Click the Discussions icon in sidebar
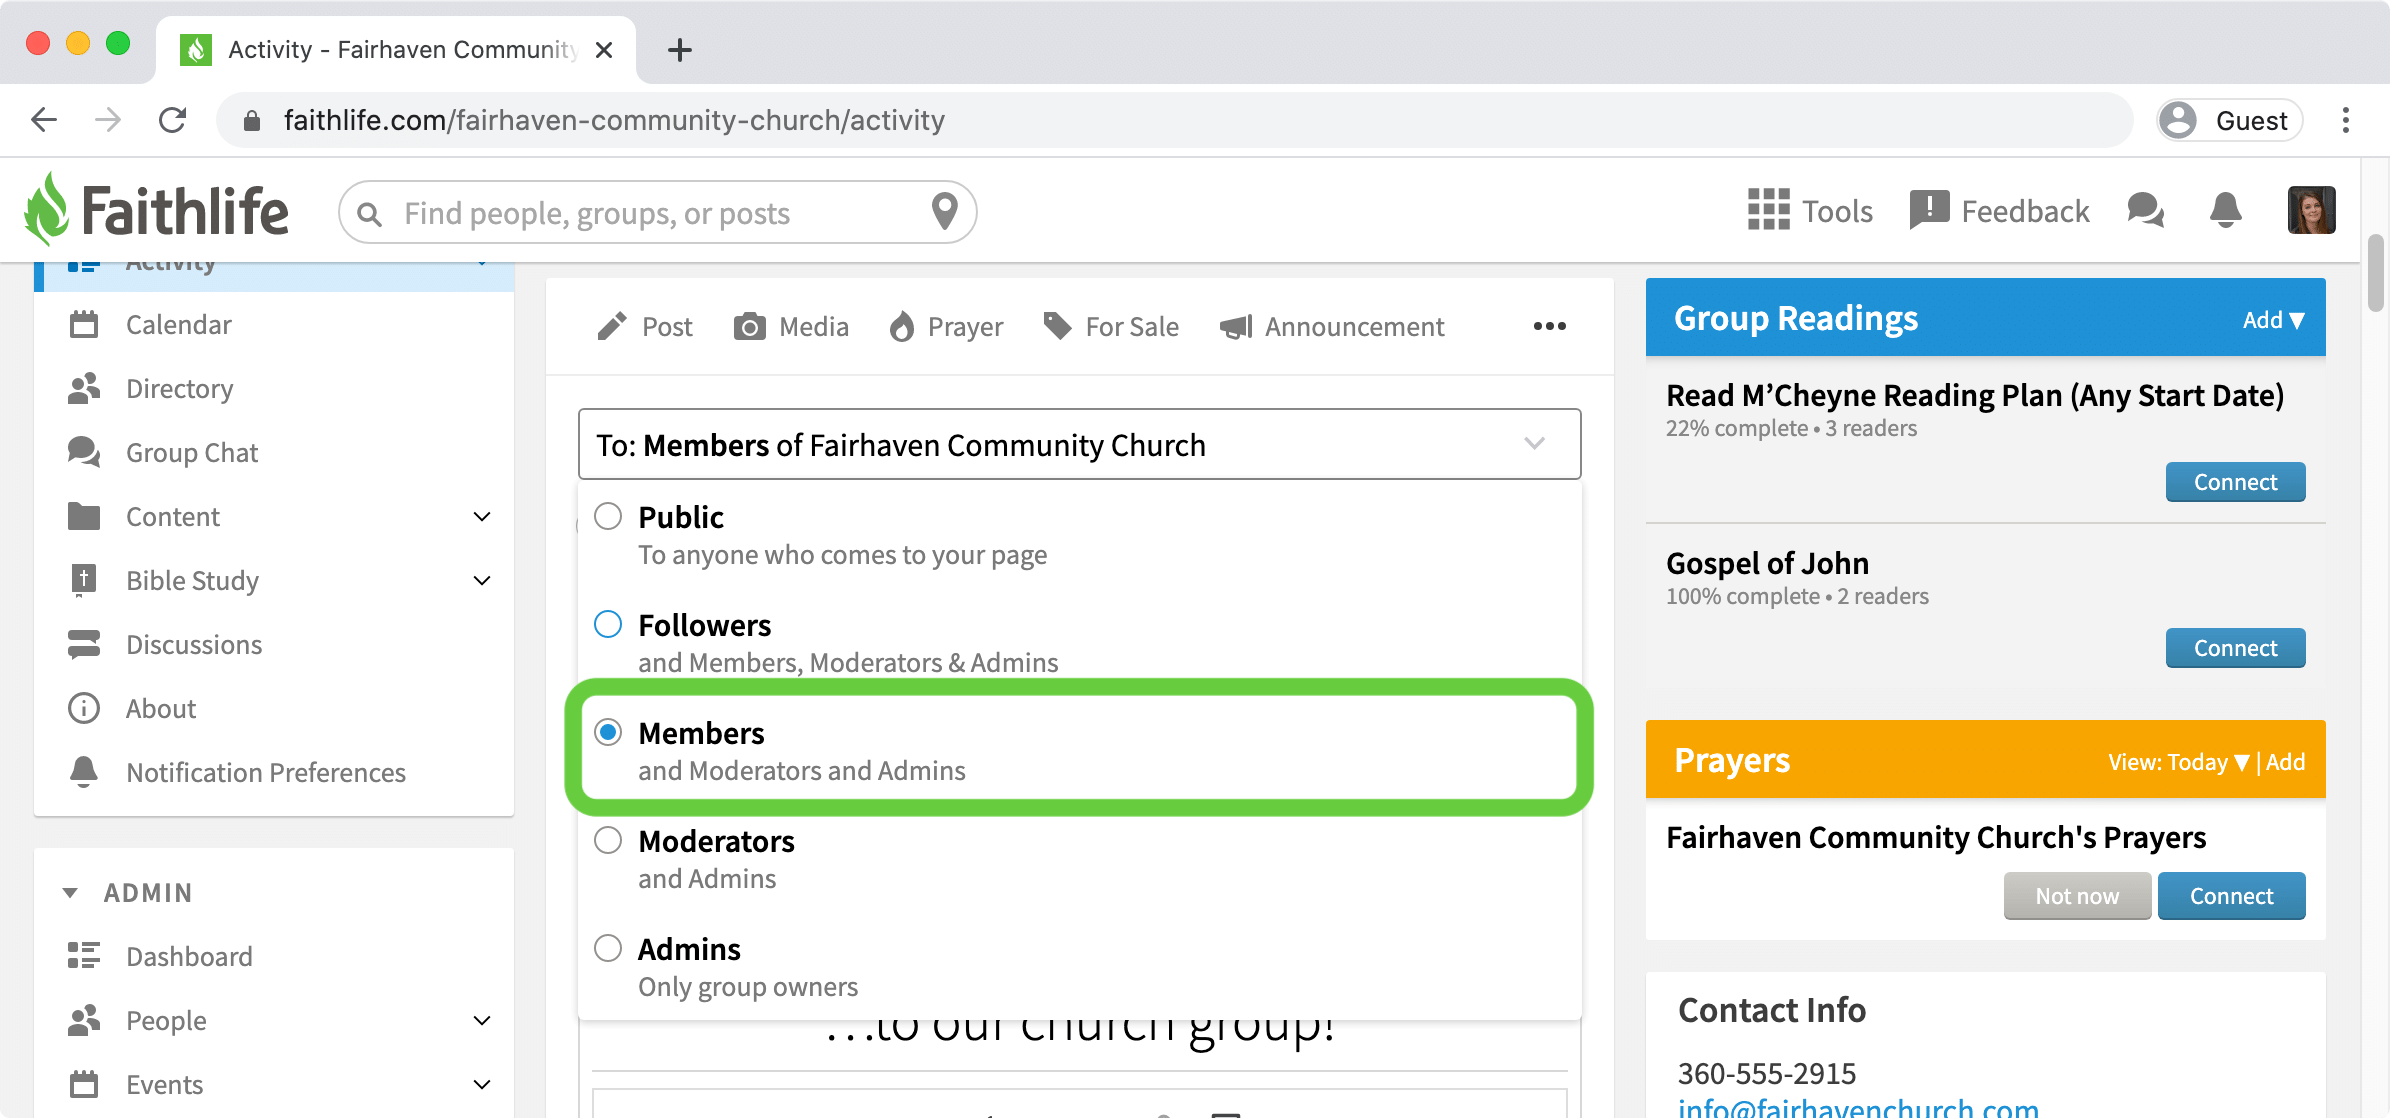 [84, 644]
